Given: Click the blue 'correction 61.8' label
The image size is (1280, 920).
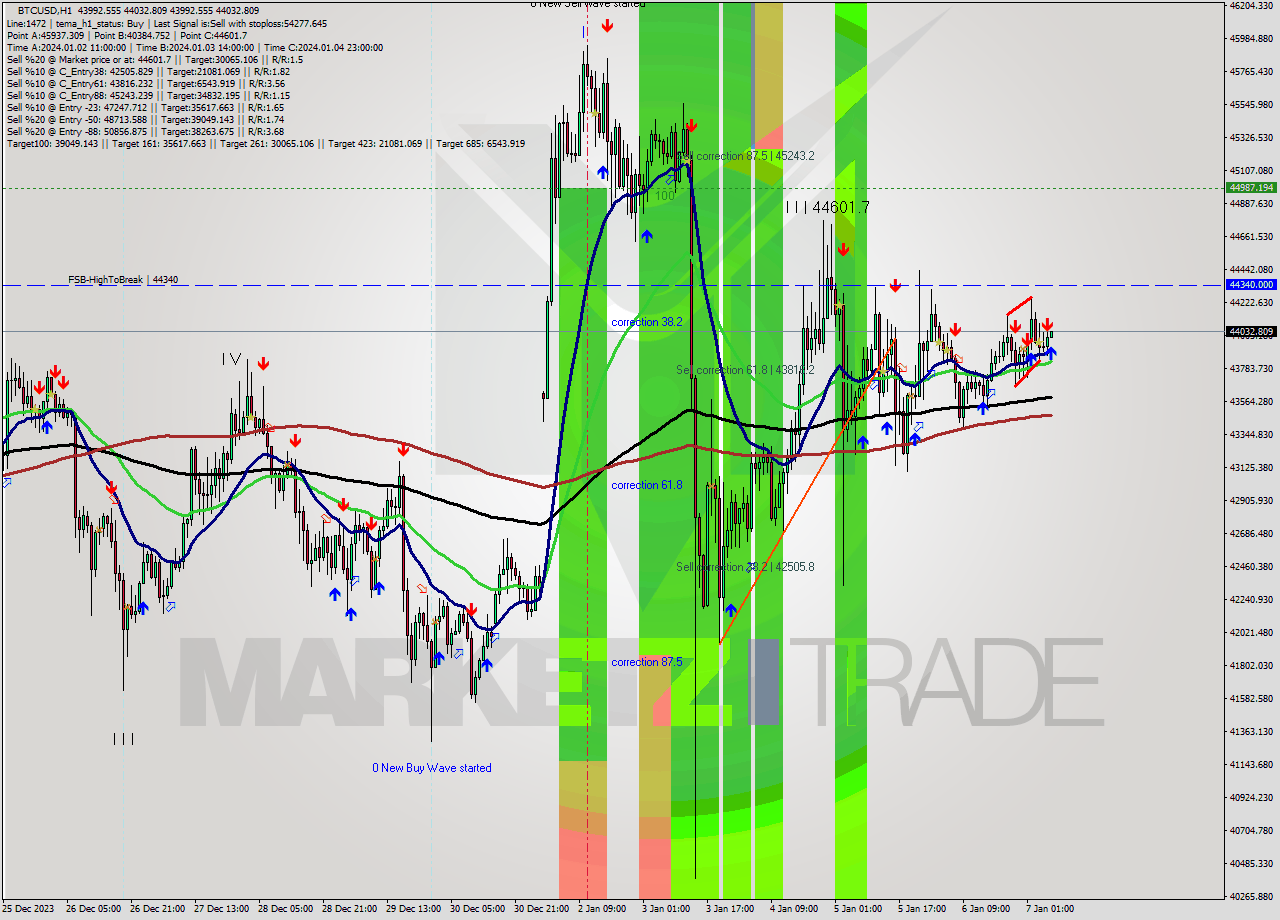Looking at the screenshot, I should tap(647, 485).
